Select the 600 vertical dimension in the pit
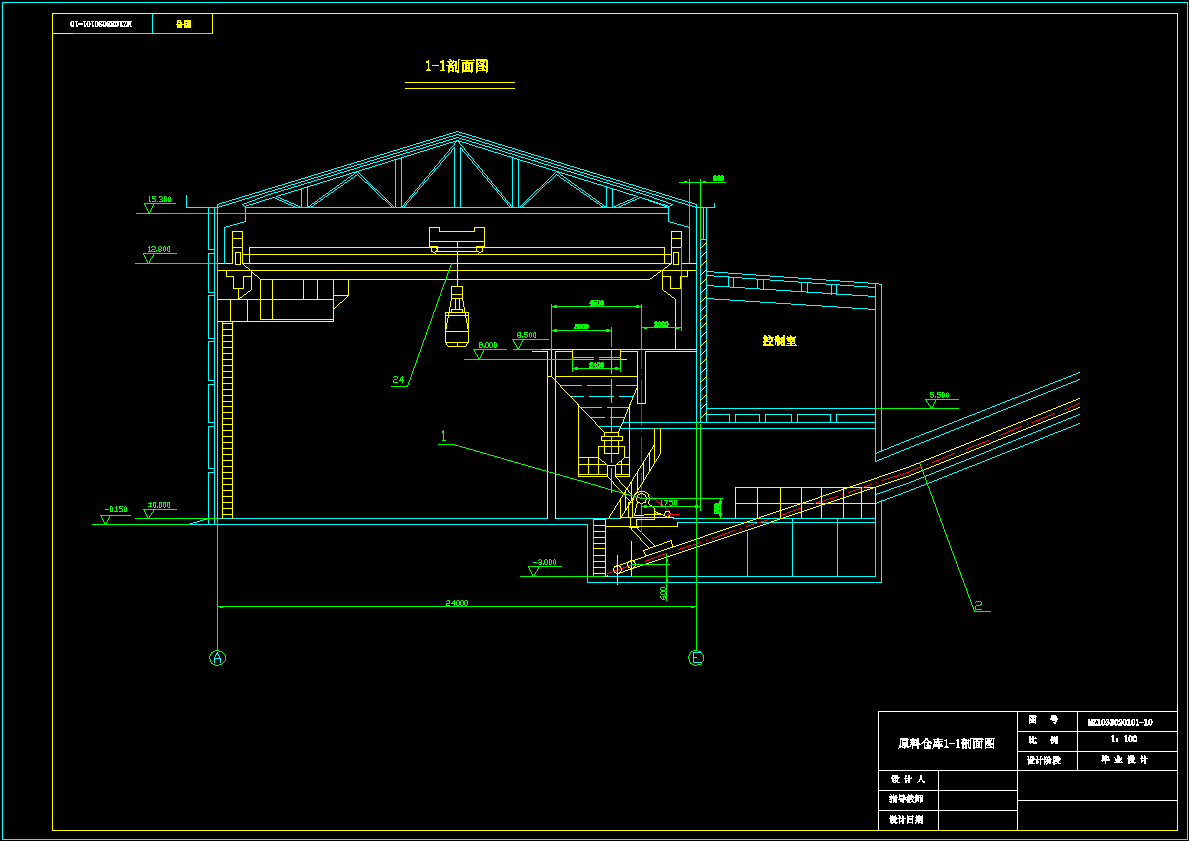Viewport: 1189px width, 841px height. coord(664,592)
